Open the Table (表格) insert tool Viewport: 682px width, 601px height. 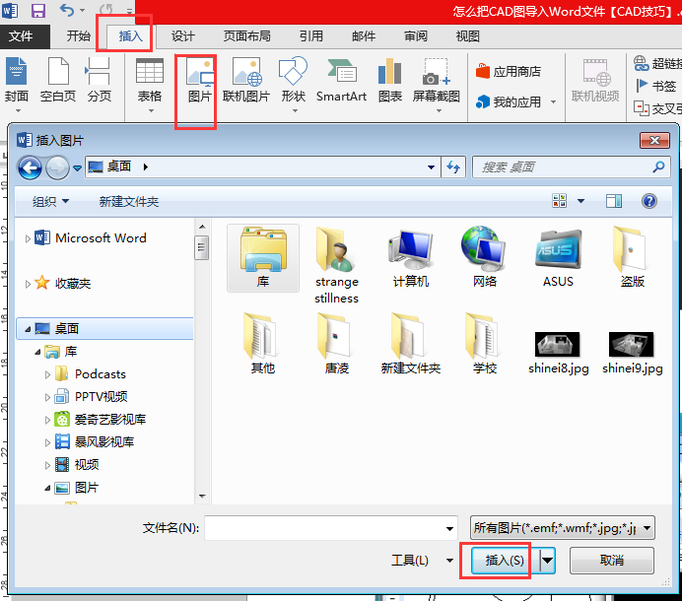point(150,85)
